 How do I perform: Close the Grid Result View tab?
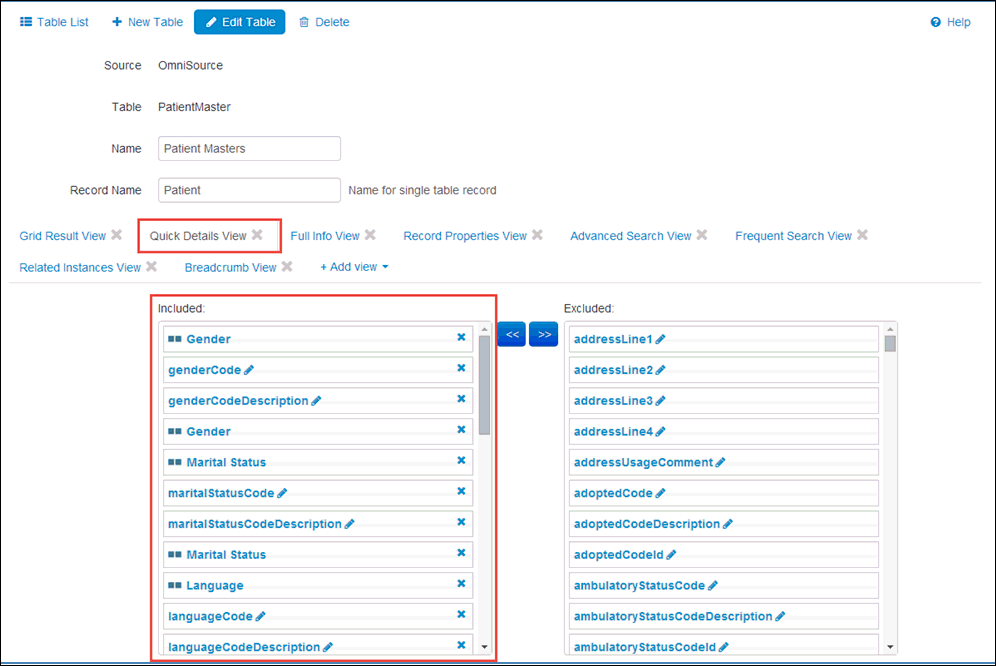(x=116, y=236)
